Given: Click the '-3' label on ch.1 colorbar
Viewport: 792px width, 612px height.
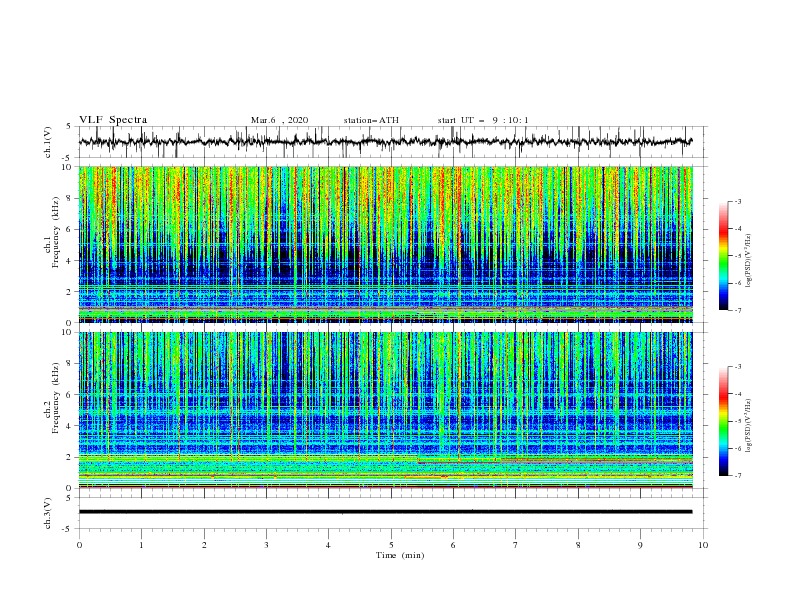Looking at the screenshot, I should (x=737, y=201).
